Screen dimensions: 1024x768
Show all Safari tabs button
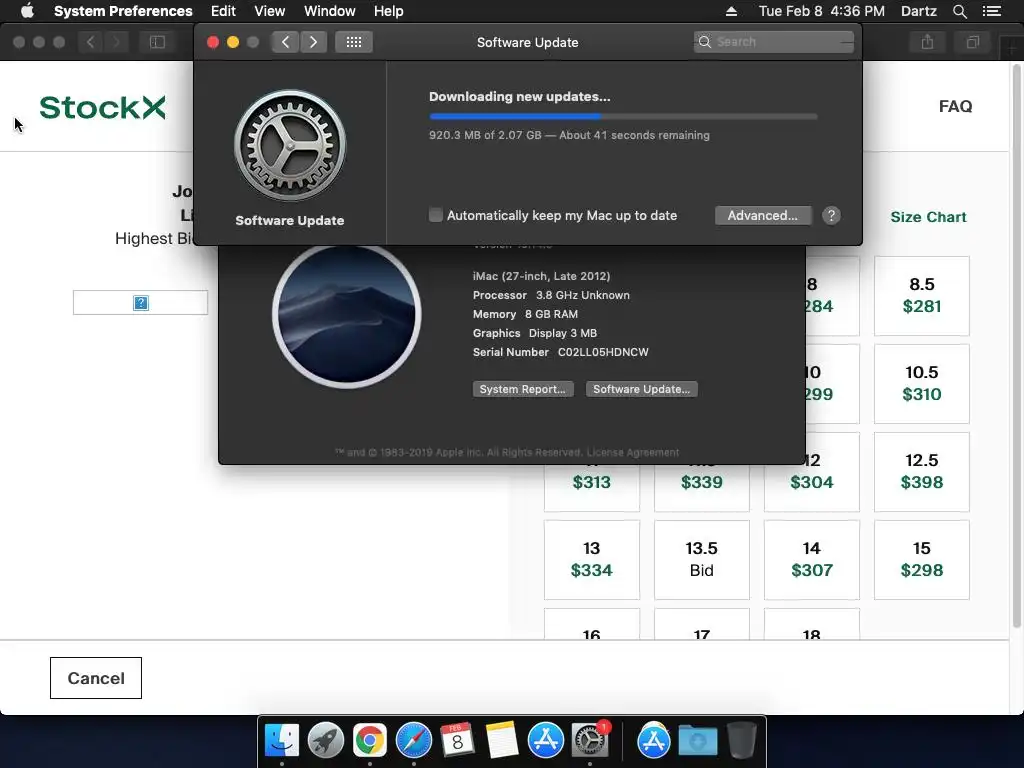972,42
